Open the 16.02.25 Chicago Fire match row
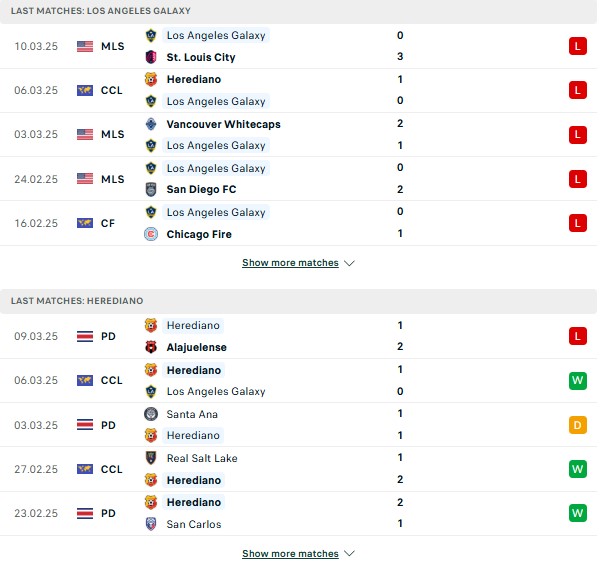This screenshot has height=571, width=601. [x=298, y=223]
